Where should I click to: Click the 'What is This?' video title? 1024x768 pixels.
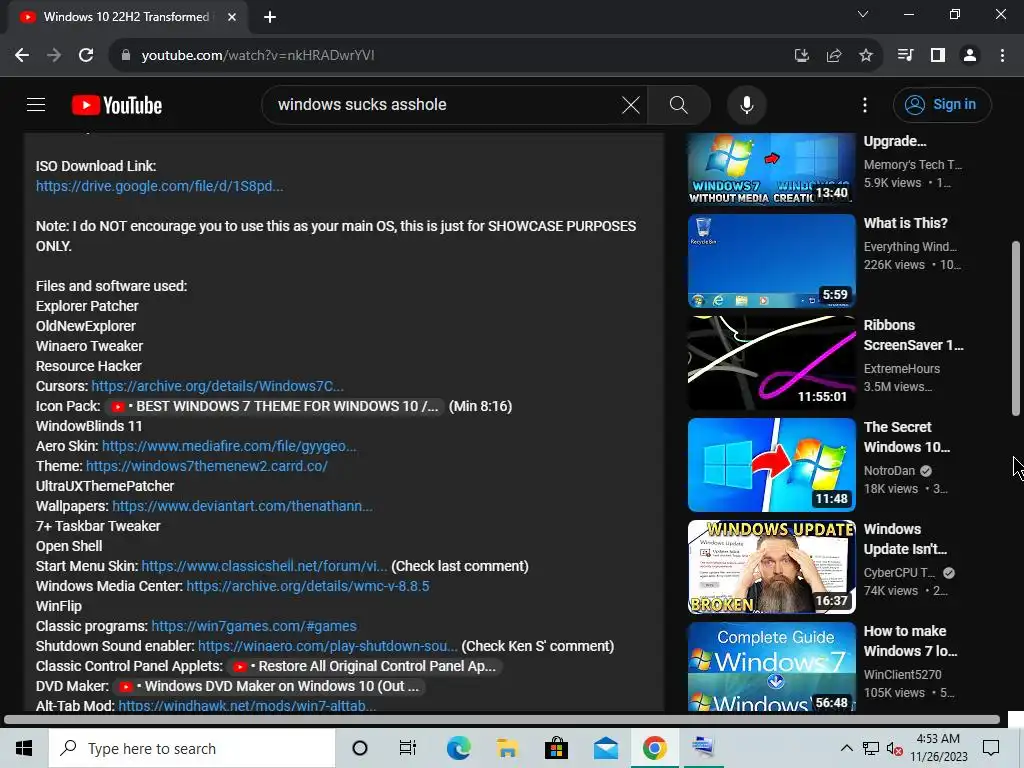coord(905,223)
